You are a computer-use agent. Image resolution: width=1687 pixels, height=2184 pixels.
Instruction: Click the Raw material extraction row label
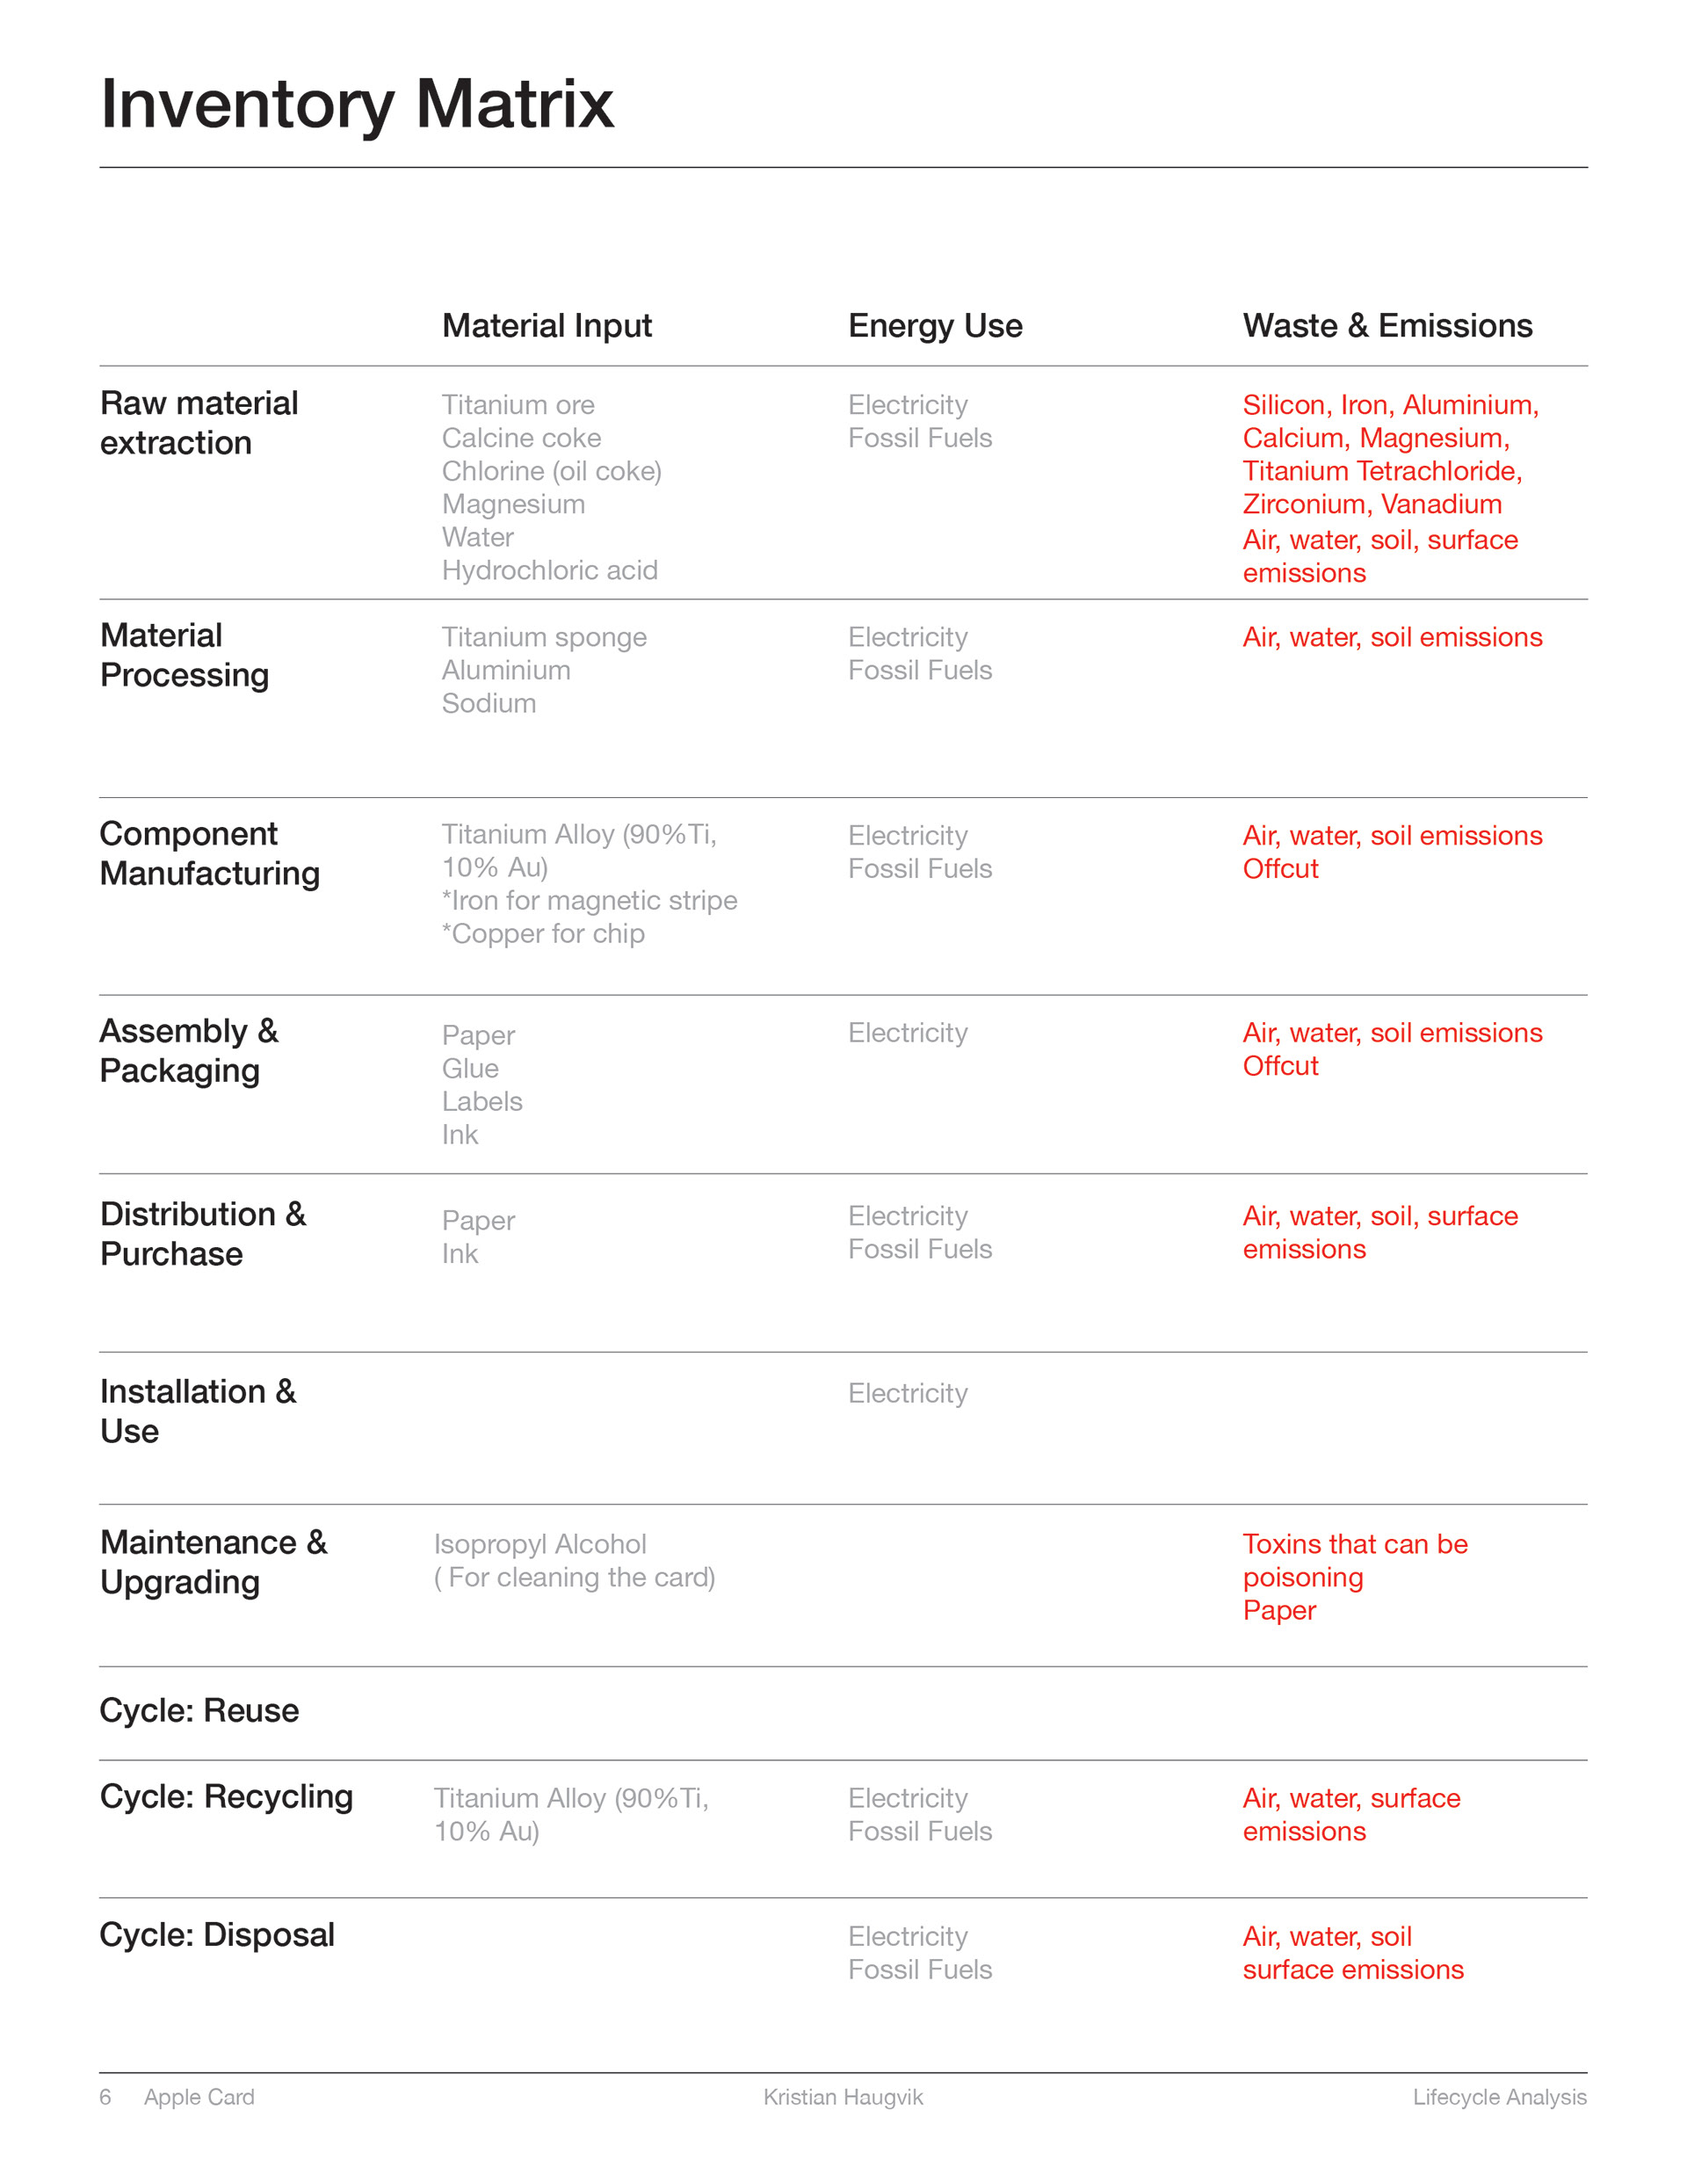pyautogui.click(x=199, y=423)
